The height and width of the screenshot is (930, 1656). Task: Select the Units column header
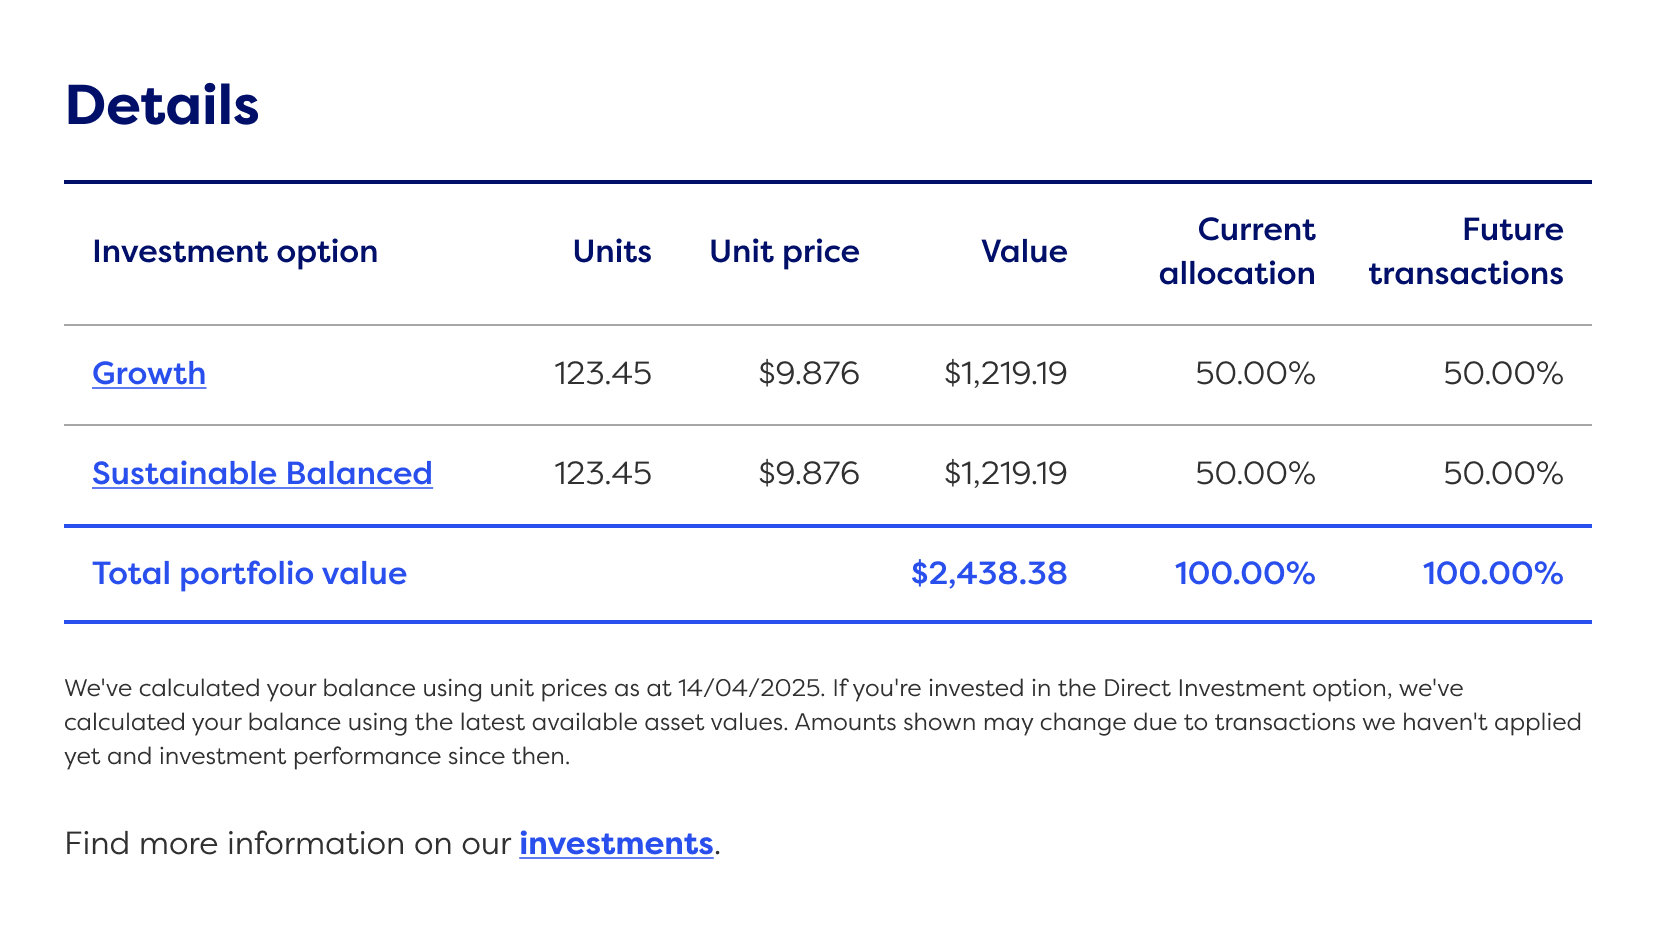[x=611, y=251]
